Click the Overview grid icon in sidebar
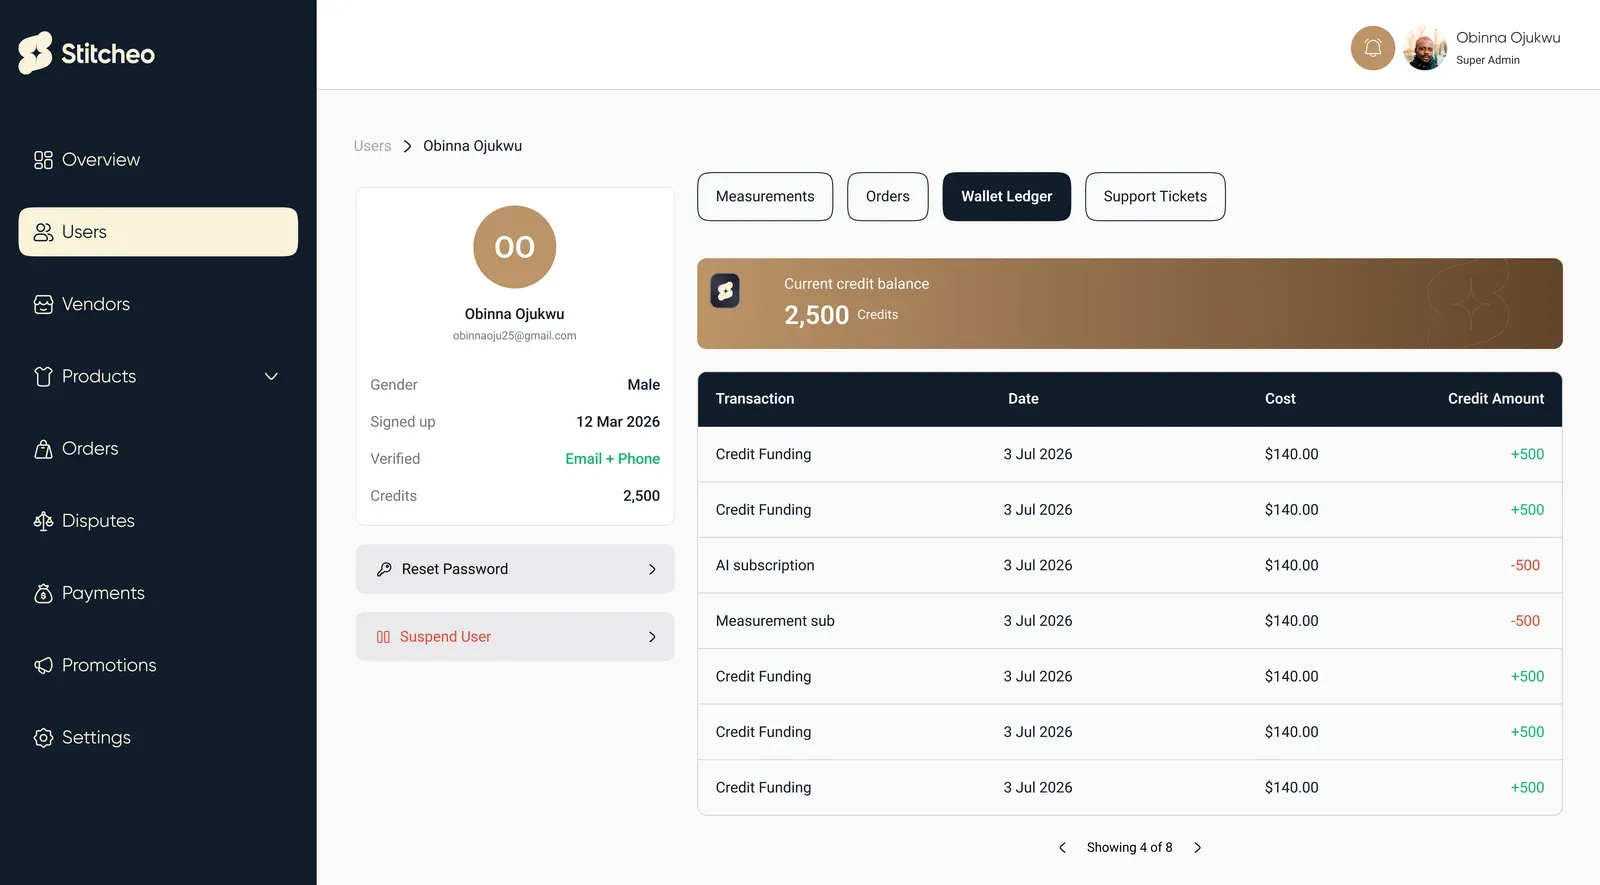This screenshot has height=885, width=1600. 43,160
